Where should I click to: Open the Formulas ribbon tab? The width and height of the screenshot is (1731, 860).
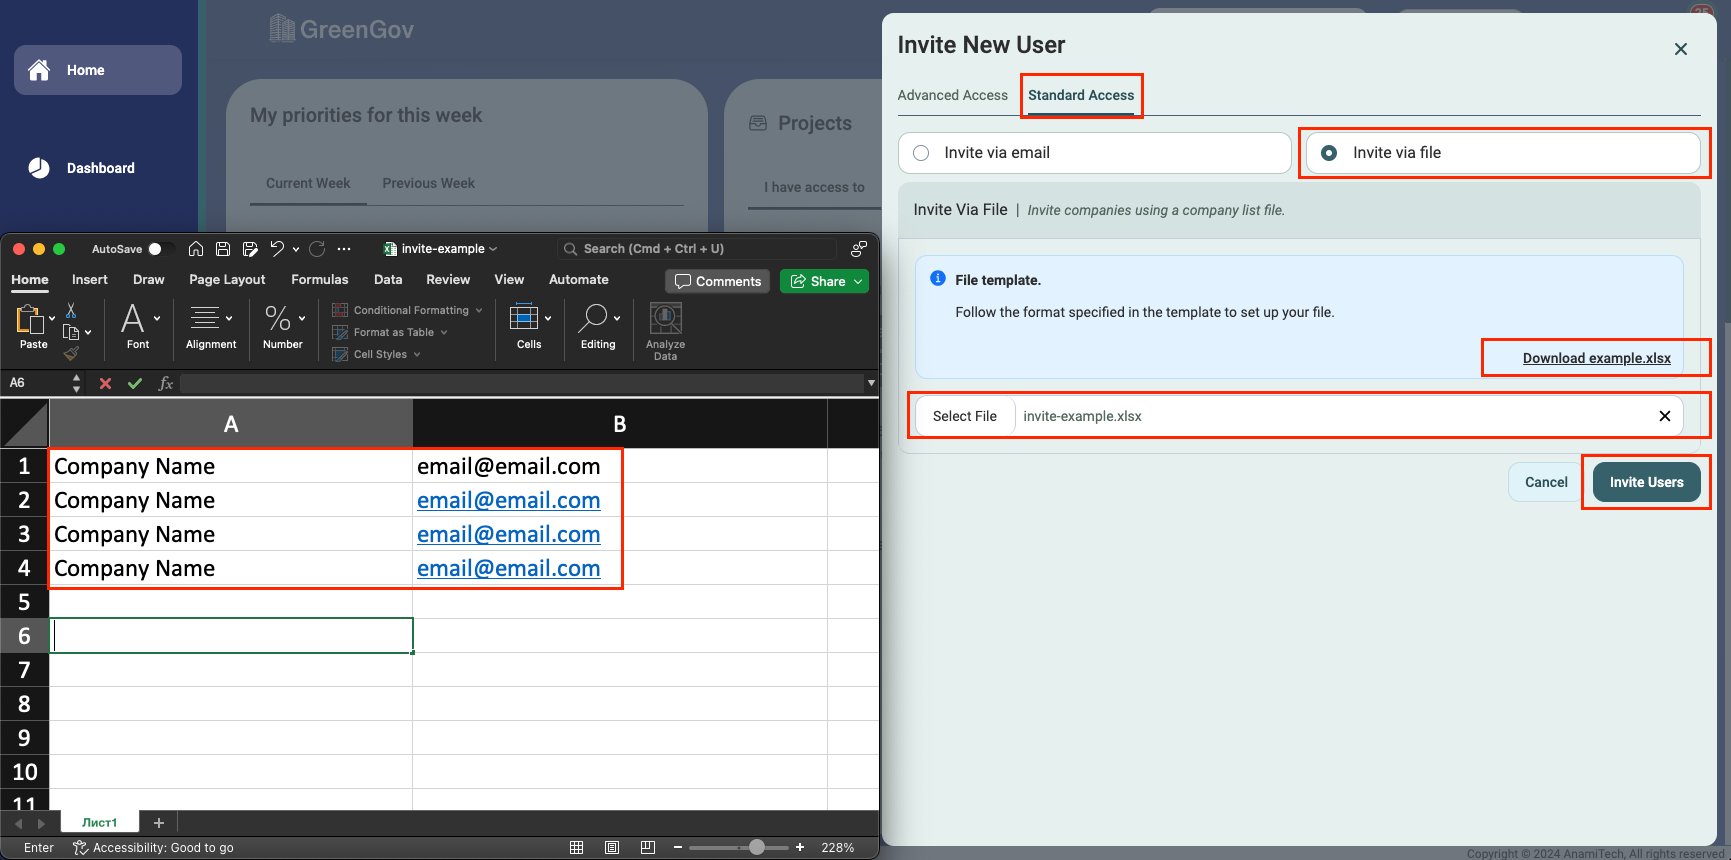tap(320, 280)
